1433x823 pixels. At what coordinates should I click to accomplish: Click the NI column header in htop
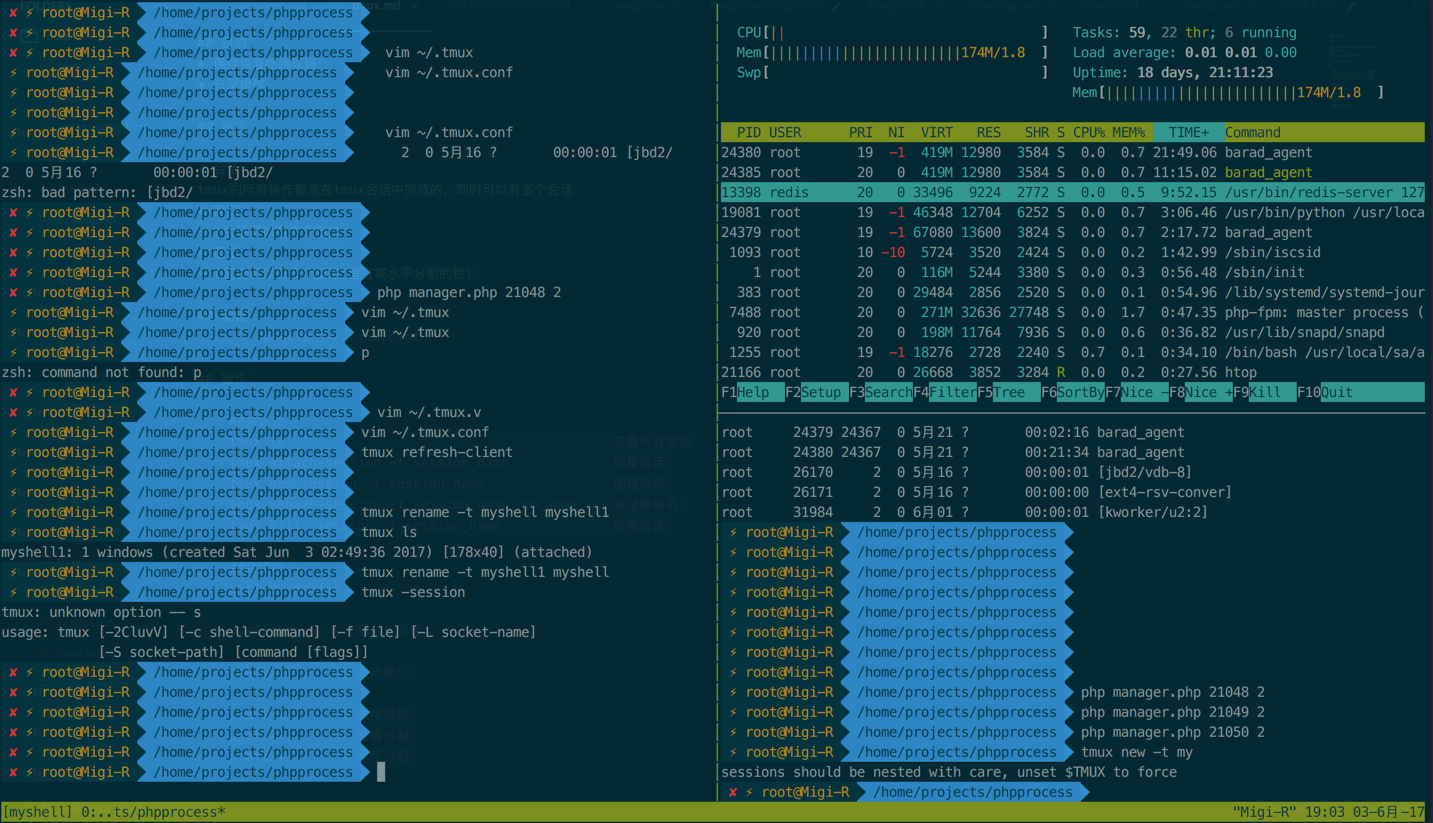click(896, 132)
